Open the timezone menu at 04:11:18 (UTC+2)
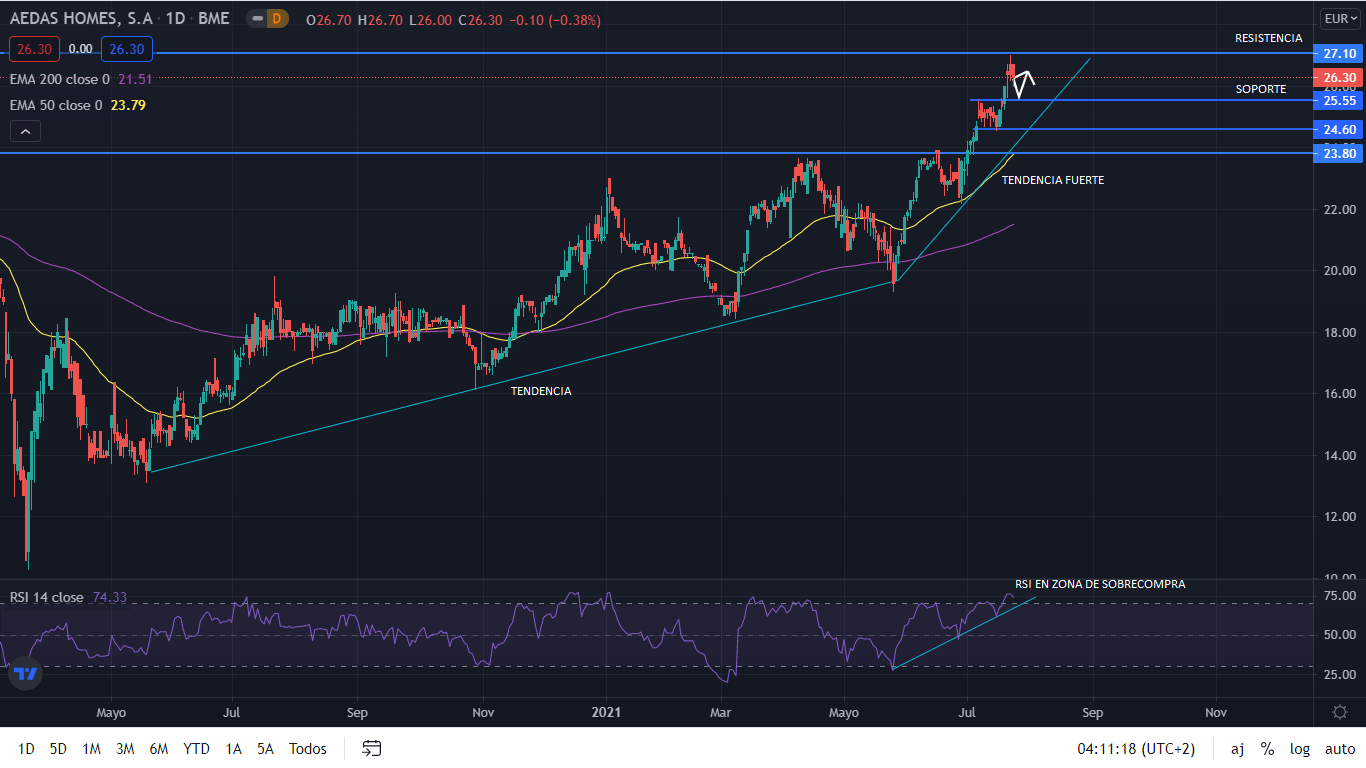The height and width of the screenshot is (768, 1366). 1135,749
